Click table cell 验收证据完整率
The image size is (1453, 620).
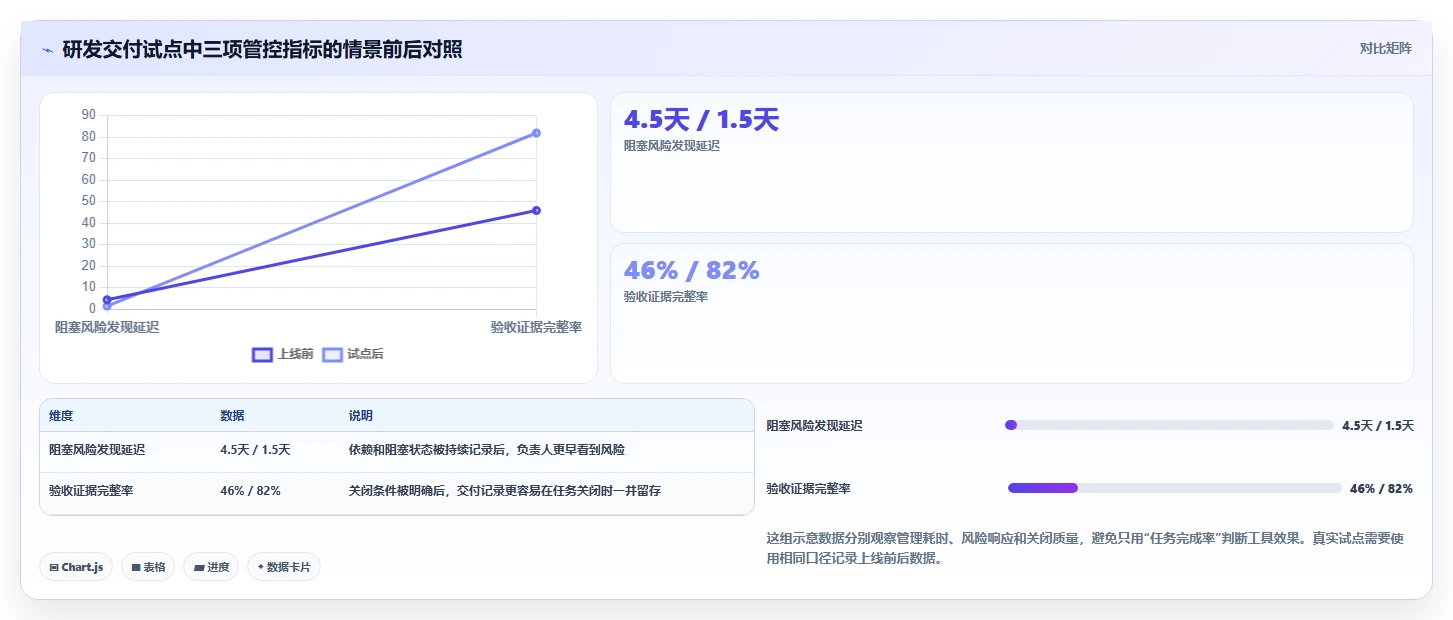click(x=91, y=491)
